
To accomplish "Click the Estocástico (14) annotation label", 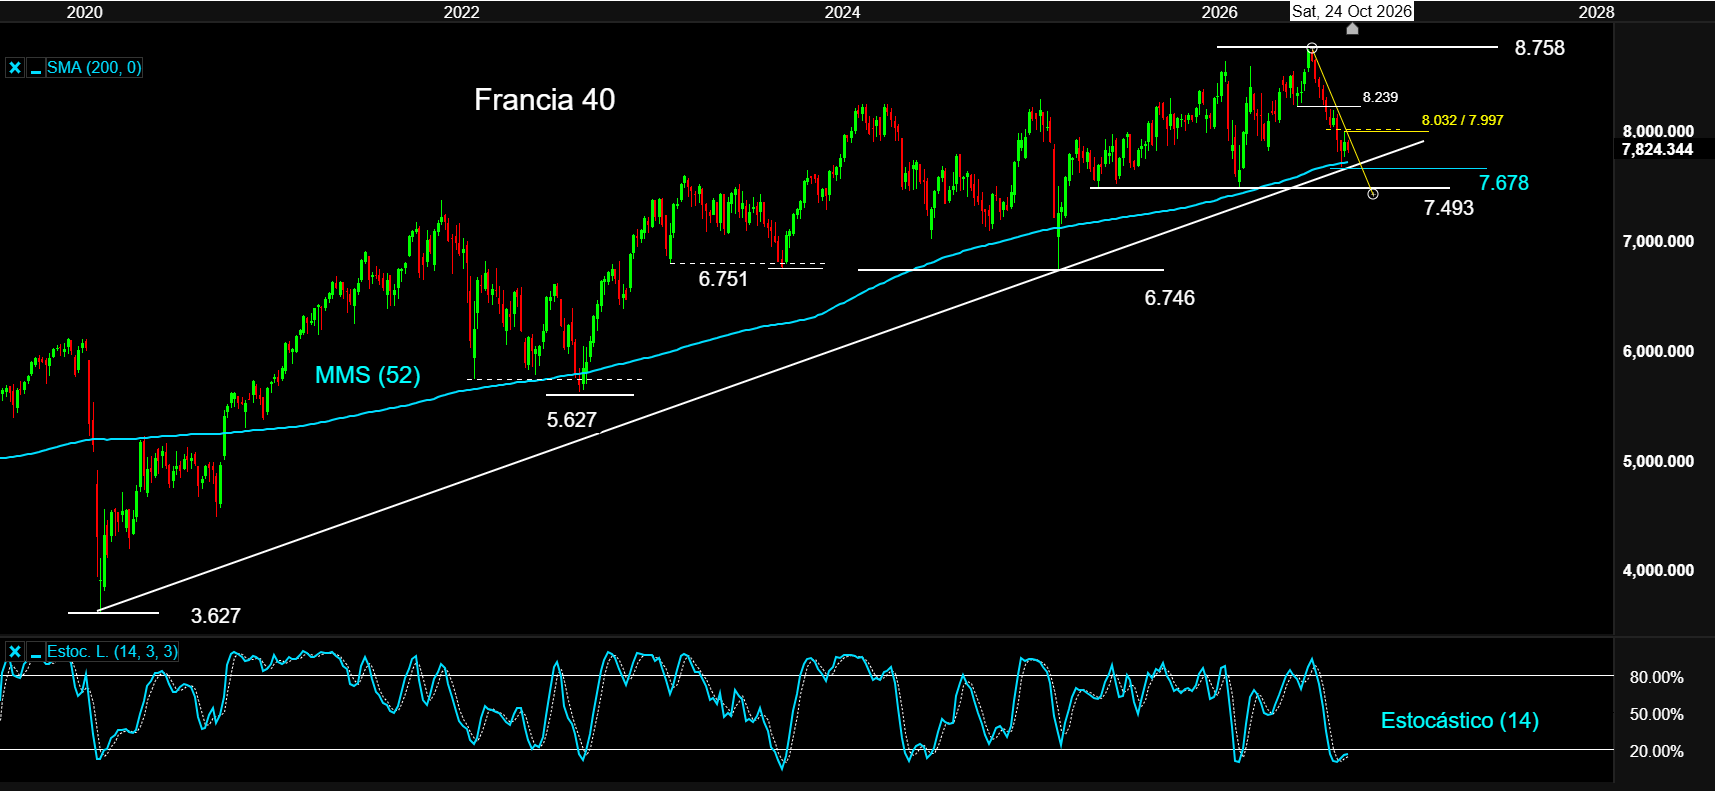I will click(1459, 720).
